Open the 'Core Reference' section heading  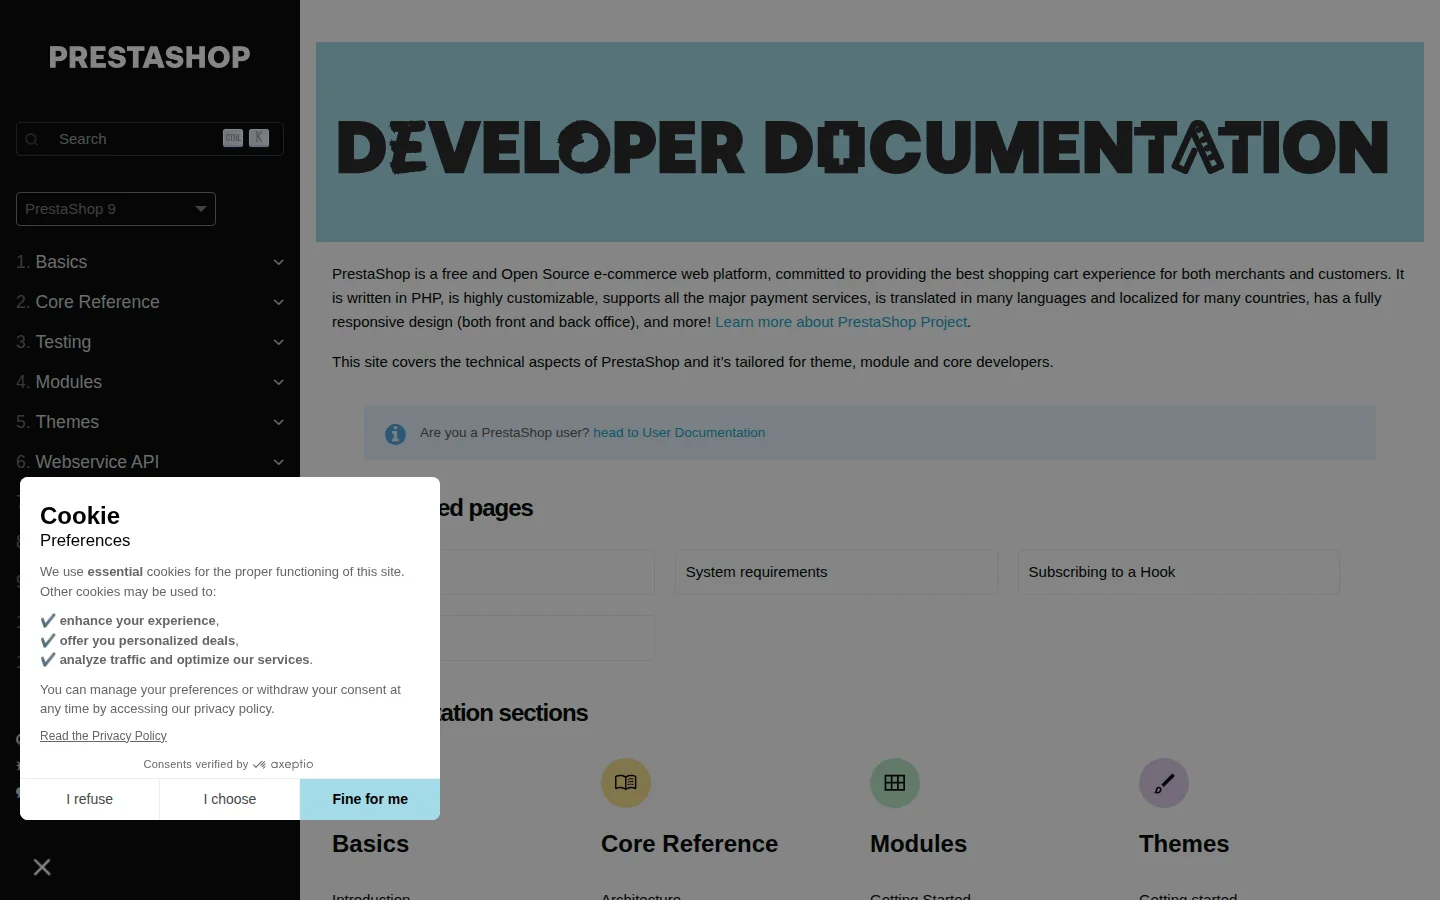[x=689, y=844]
